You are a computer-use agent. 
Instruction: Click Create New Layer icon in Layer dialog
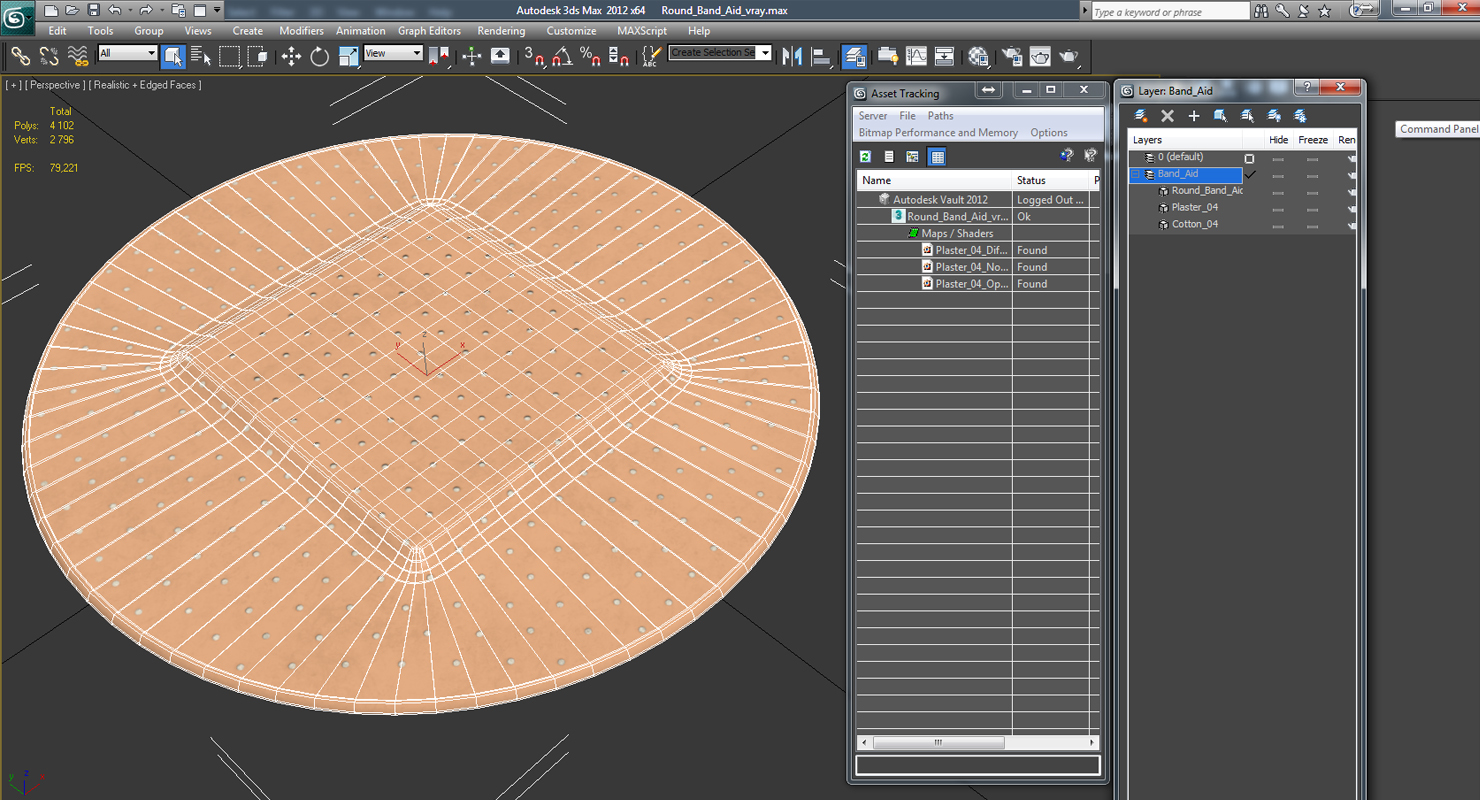(x=1141, y=116)
